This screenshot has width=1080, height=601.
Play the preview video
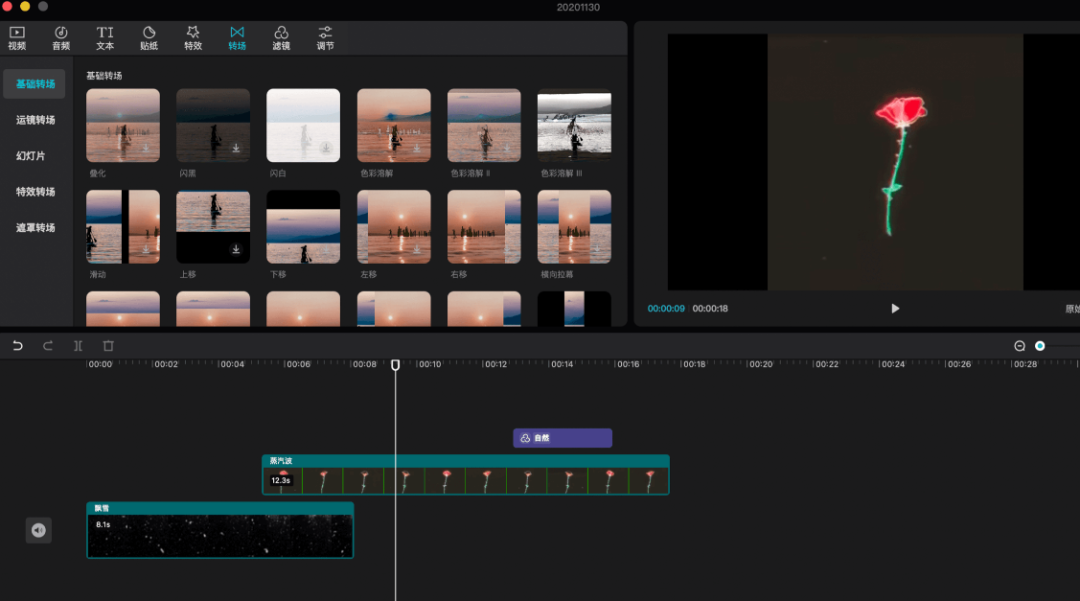895,308
